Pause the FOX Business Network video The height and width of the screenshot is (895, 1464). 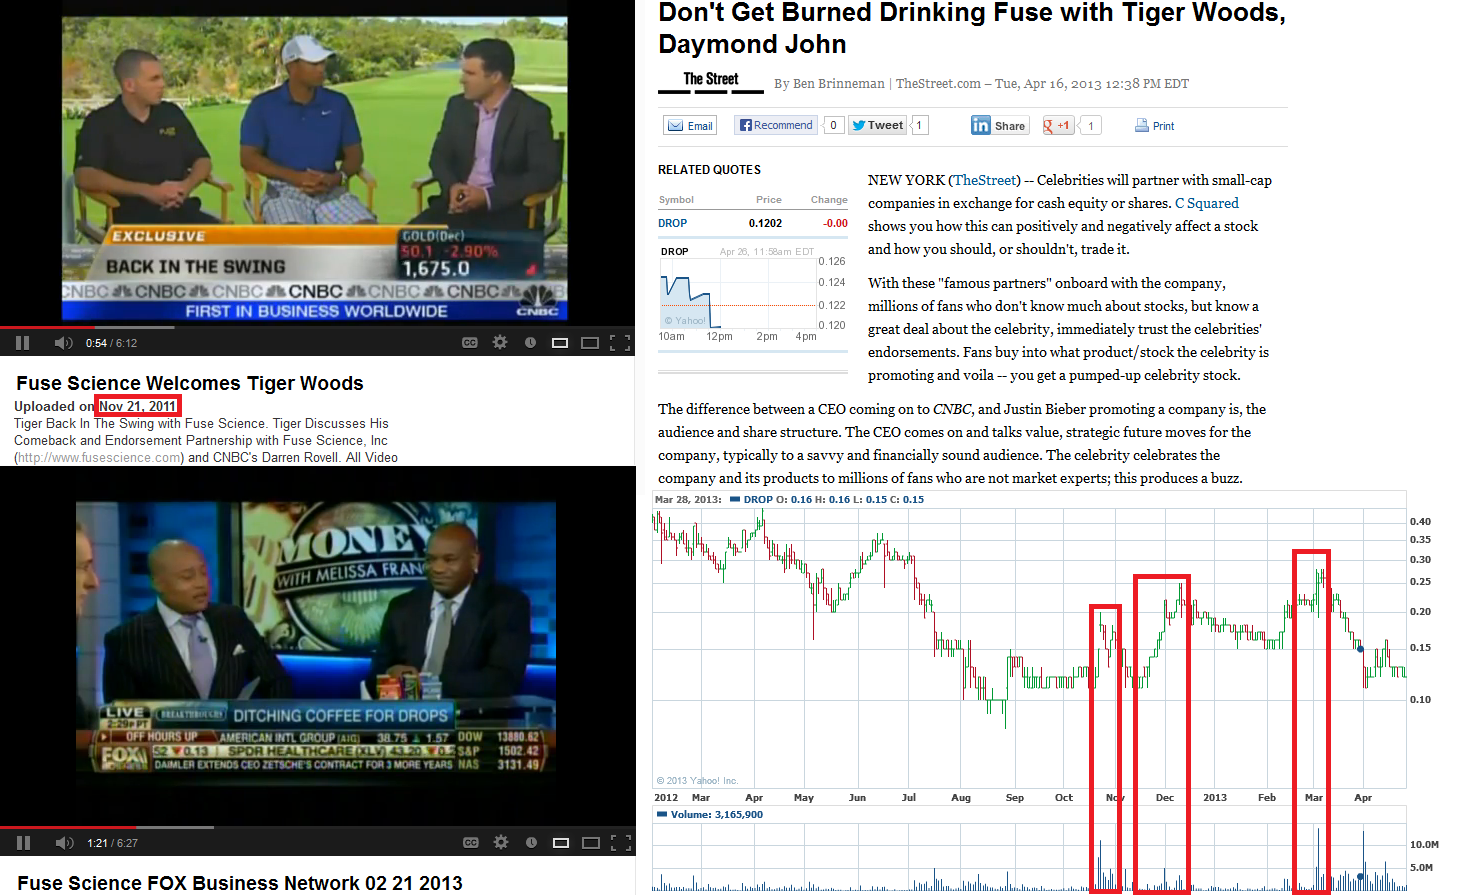point(23,843)
